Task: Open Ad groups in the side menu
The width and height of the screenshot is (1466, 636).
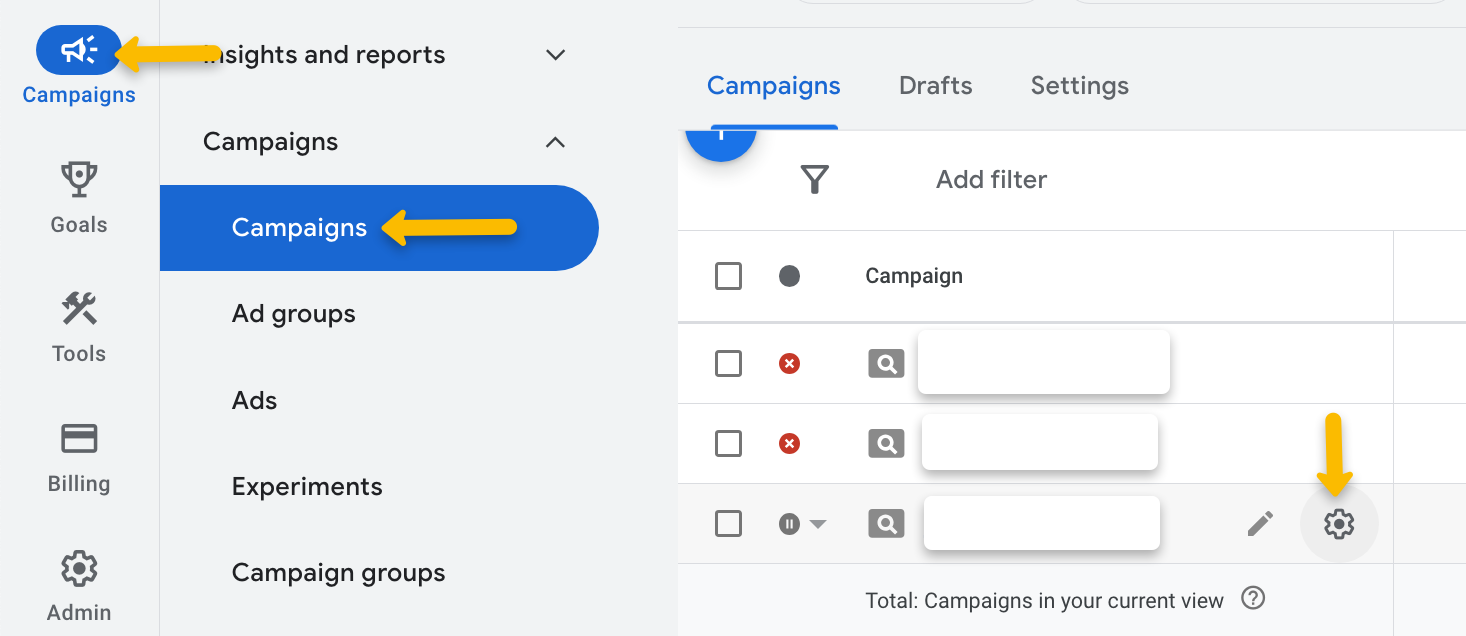Action: coord(294,314)
